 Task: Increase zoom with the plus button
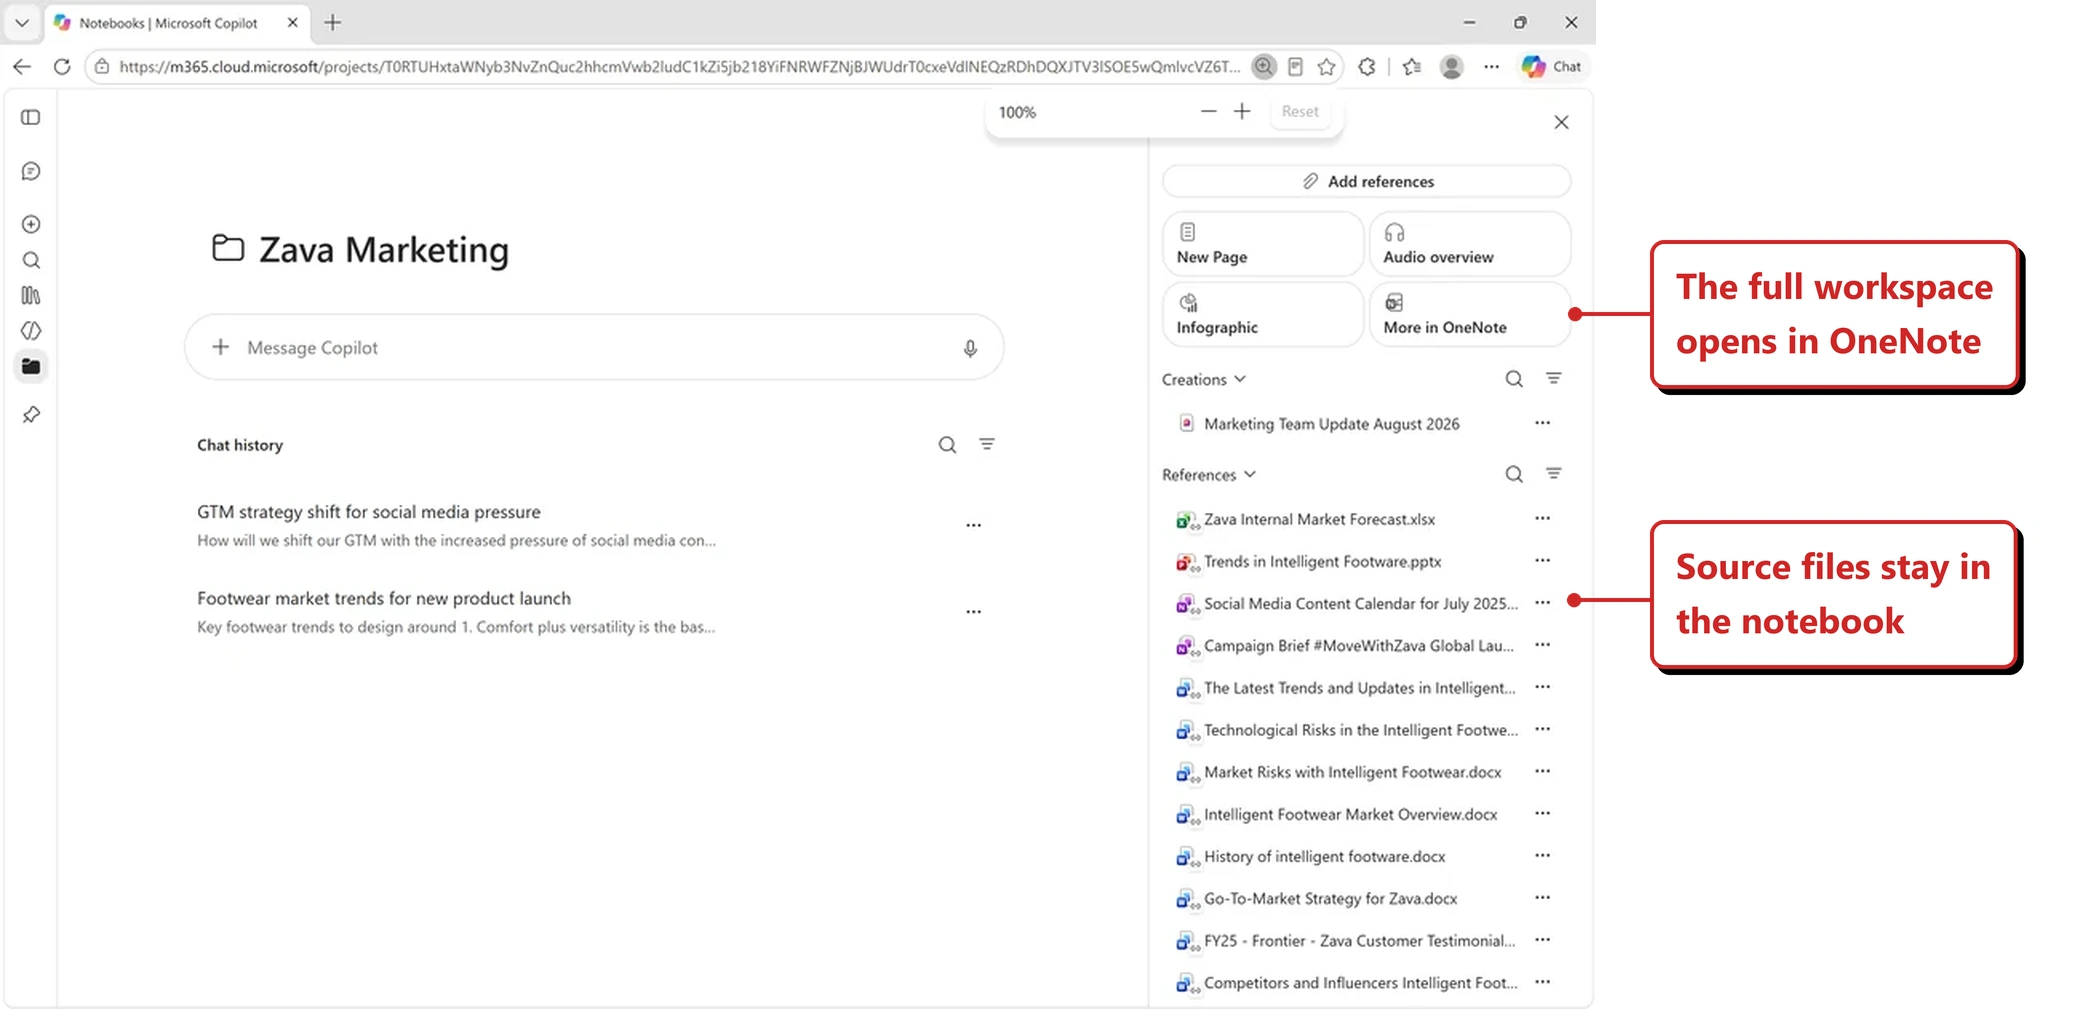(1242, 111)
